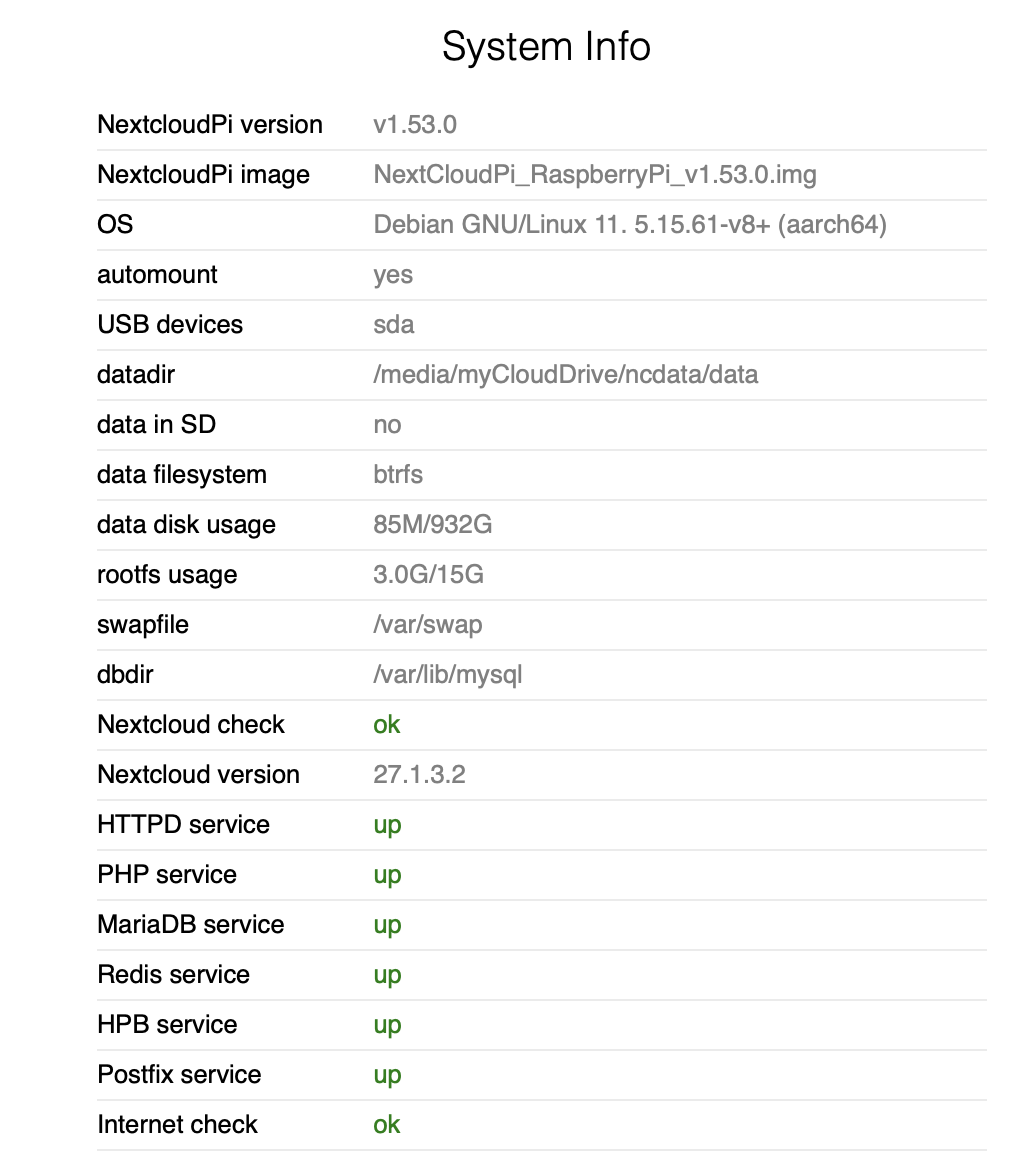
Task: Click the data disk usage 85M/932G
Action: pos(433,525)
